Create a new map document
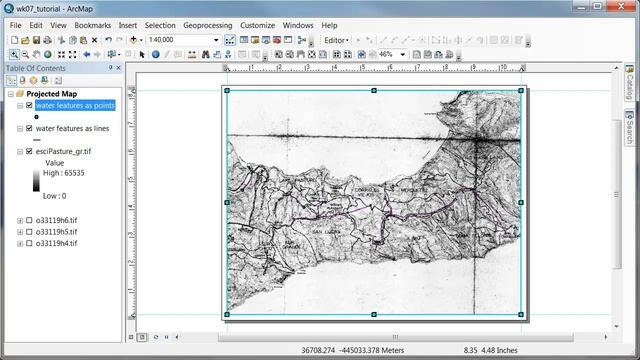The width and height of the screenshot is (640, 360). click(14, 40)
